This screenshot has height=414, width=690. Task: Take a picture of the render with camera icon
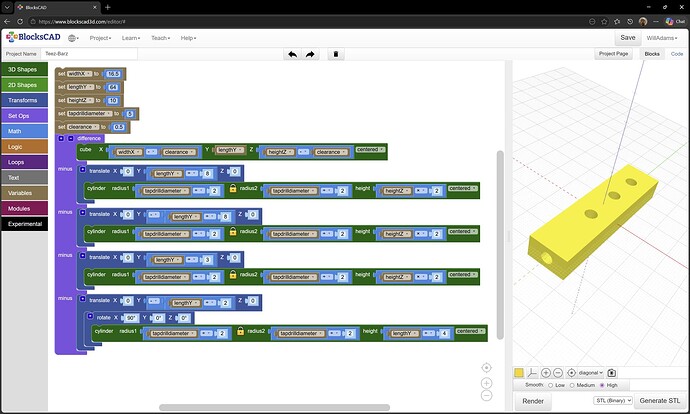[x=612, y=373]
